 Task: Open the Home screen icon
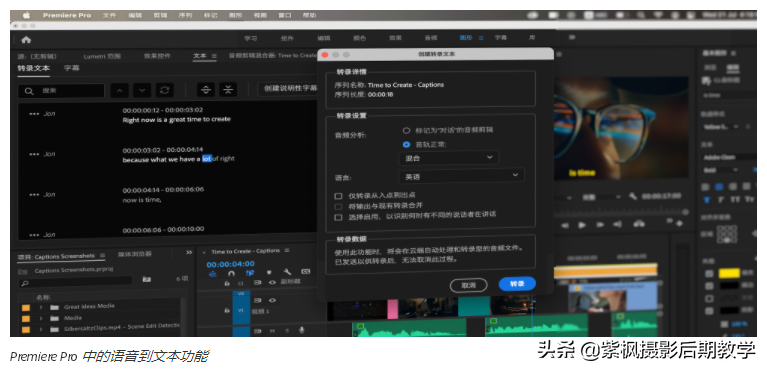[x=26, y=40]
